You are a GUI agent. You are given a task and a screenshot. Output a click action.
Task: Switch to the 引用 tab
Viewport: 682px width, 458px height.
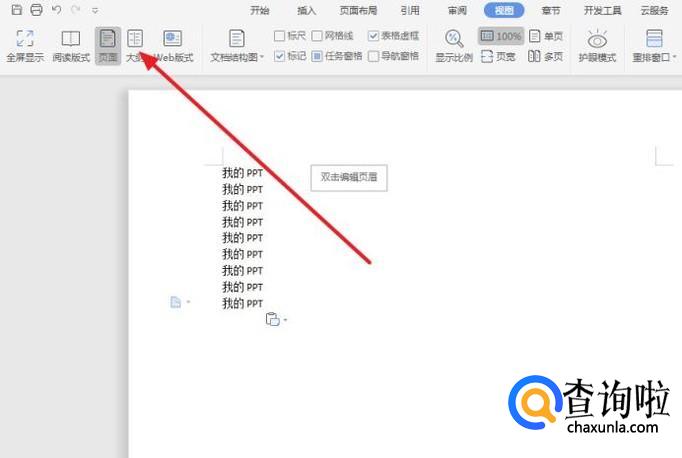(410, 10)
